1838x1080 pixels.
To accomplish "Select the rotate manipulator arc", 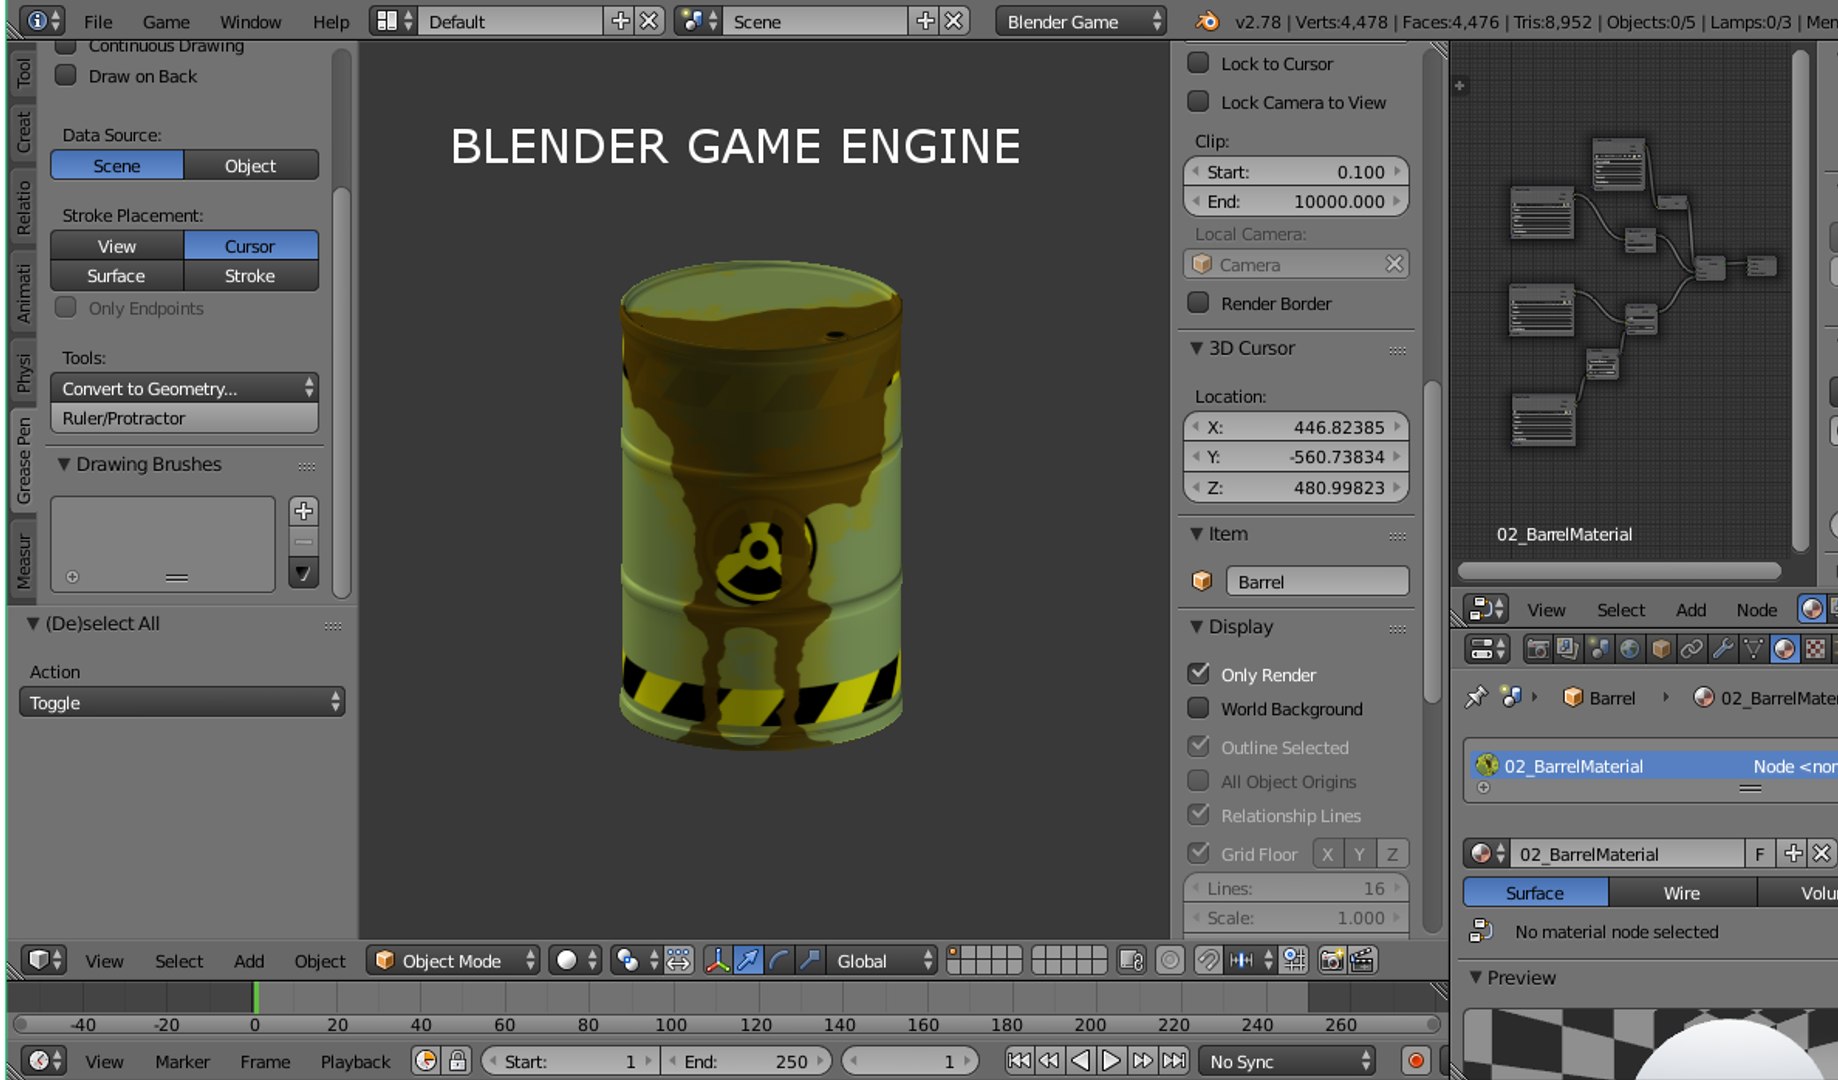I will coord(779,961).
